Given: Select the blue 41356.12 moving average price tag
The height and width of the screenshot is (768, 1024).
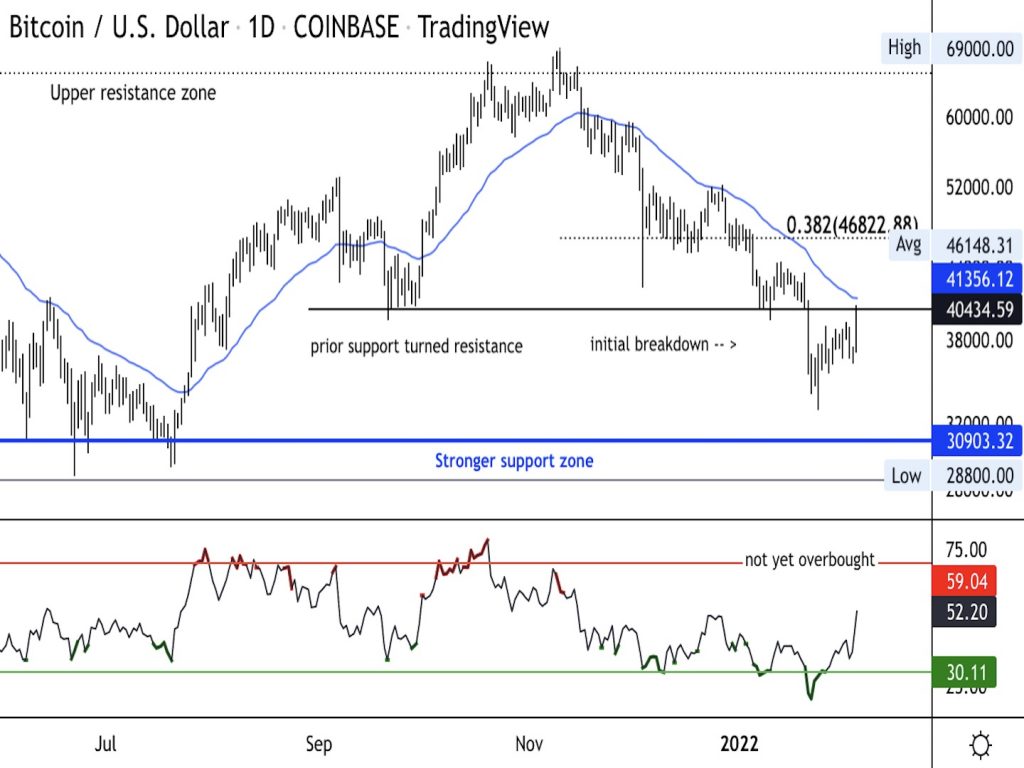Looking at the screenshot, I should 977,278.
